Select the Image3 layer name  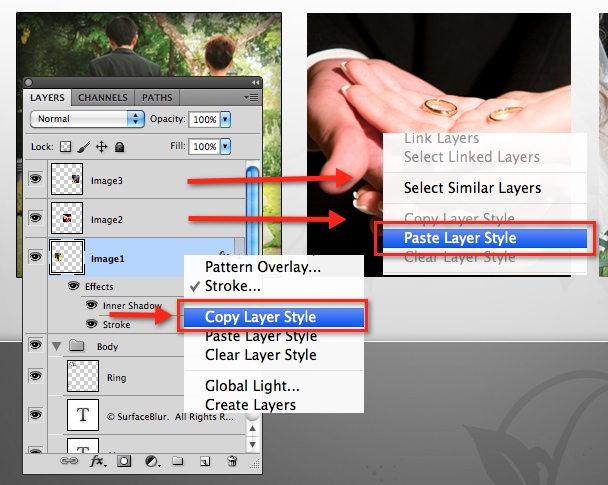(x=107, y=181)
